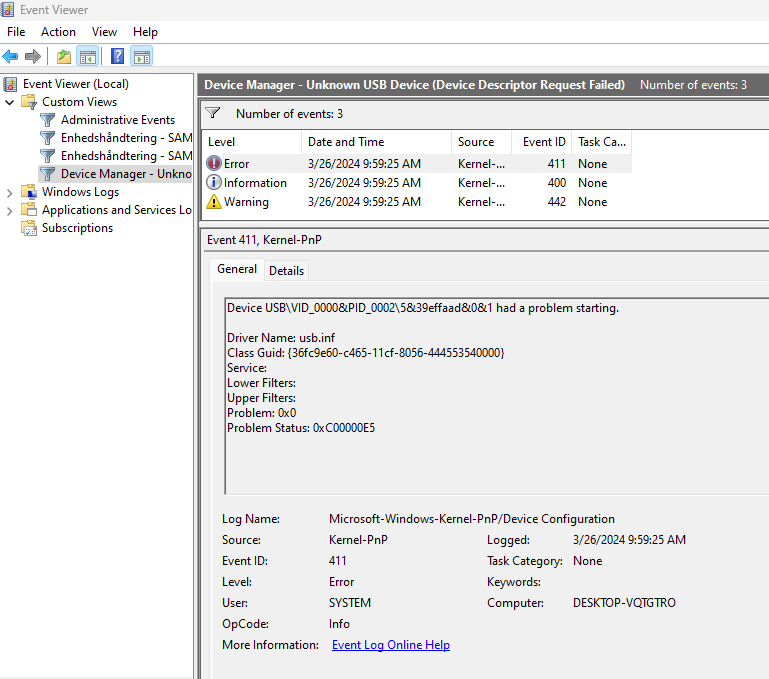Click the Source value Kernel-PnP in details
Image resolution: width=769 pixels, height=679 pixels.
(x=358, y=540)
